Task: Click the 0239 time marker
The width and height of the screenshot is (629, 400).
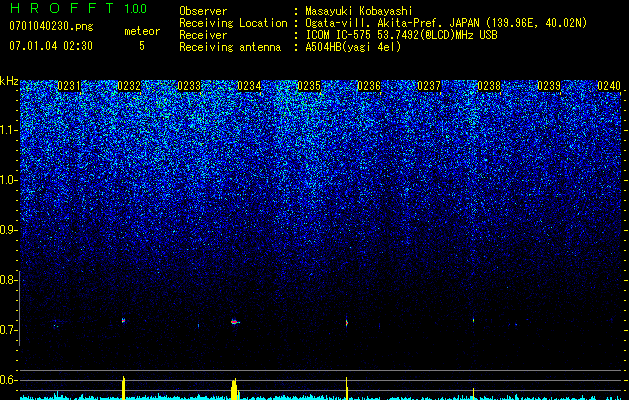Action: coord(549,86)
